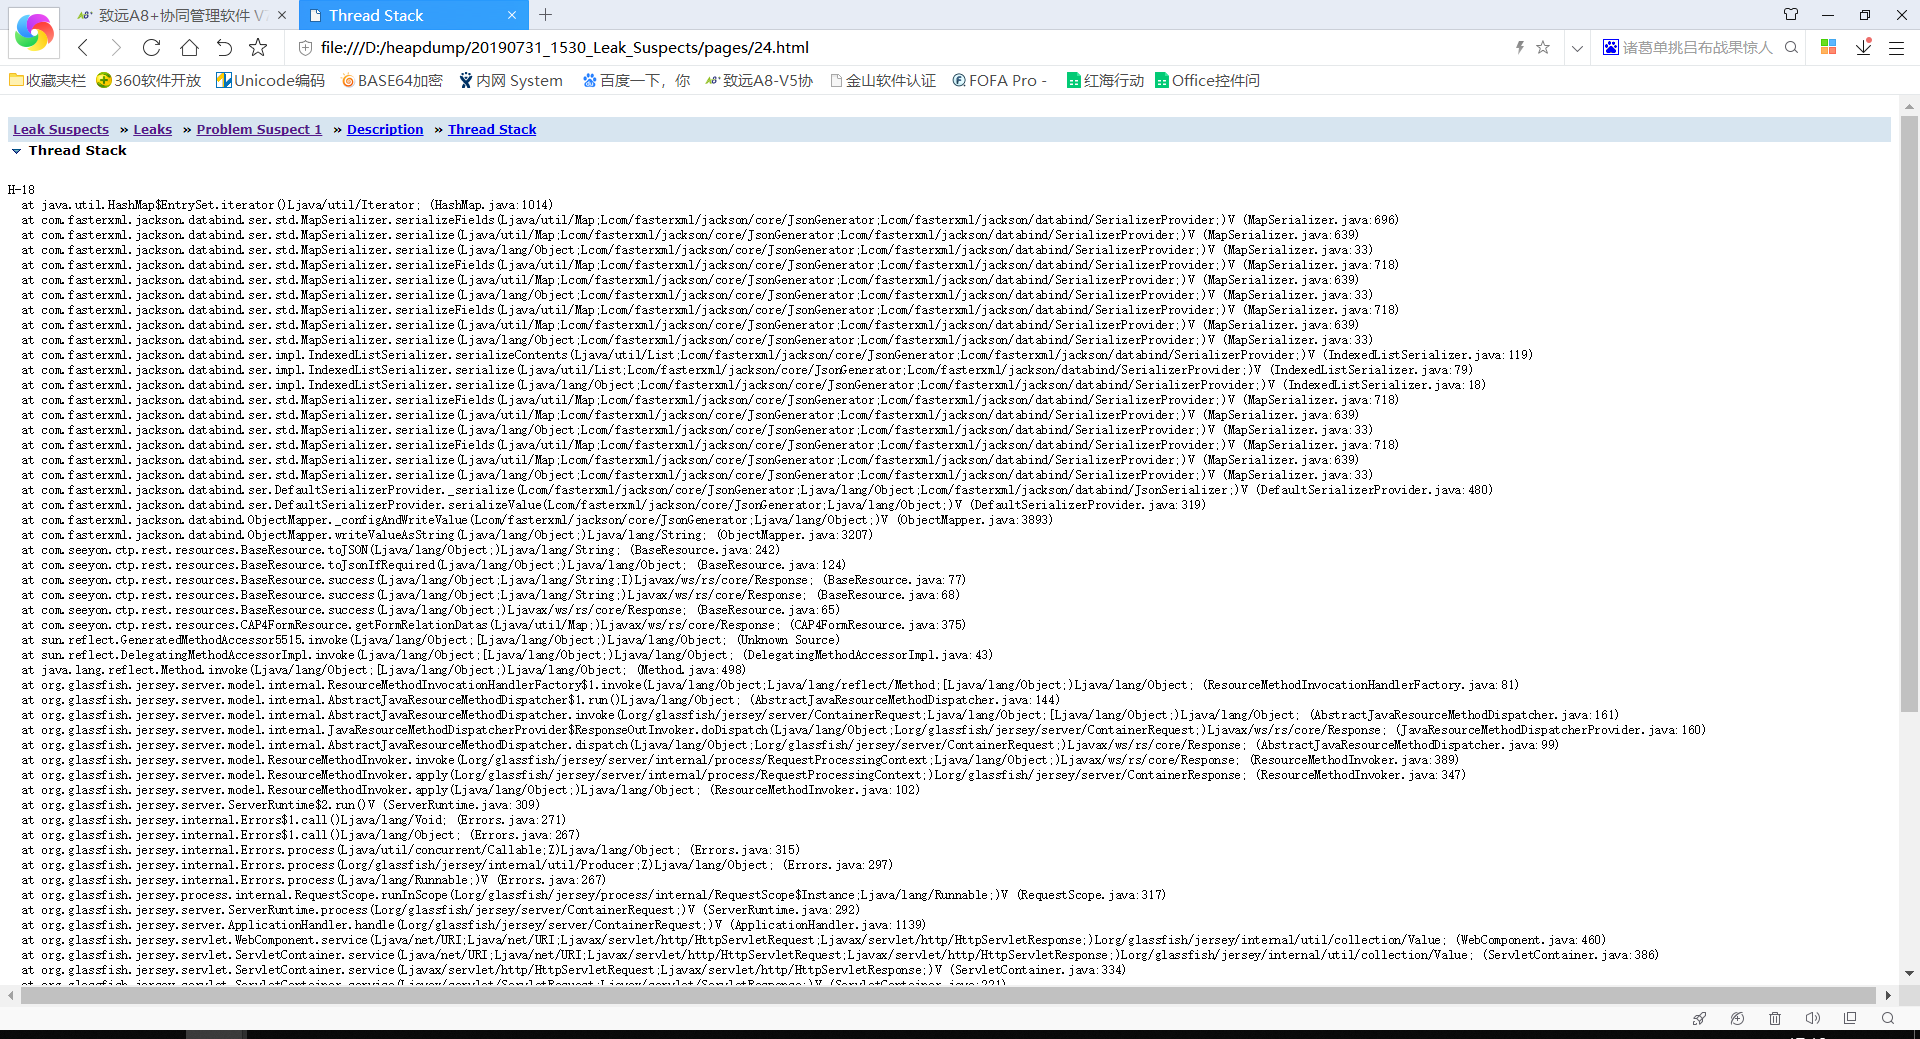The width and height of the screenshot is (1920, 1039).
Task: Go back to the previous page
Action: [83, 47]
